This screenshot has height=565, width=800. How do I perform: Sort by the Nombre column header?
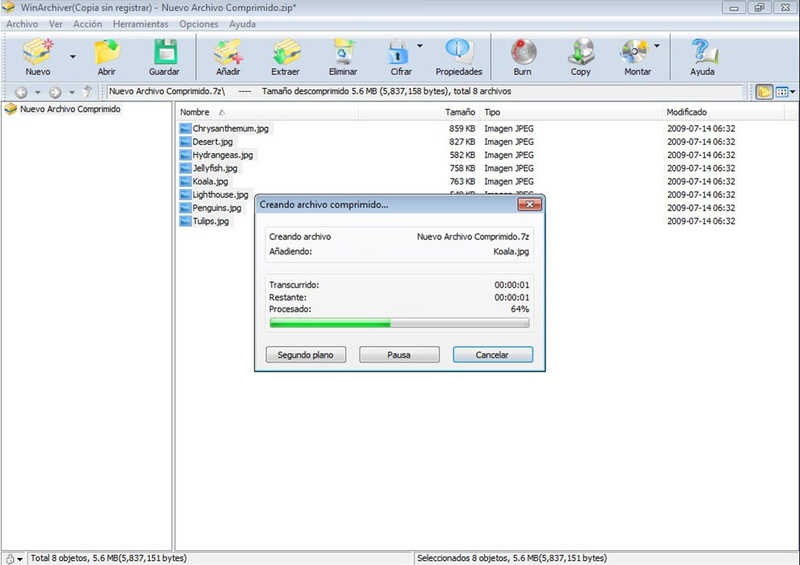(267, 112)
